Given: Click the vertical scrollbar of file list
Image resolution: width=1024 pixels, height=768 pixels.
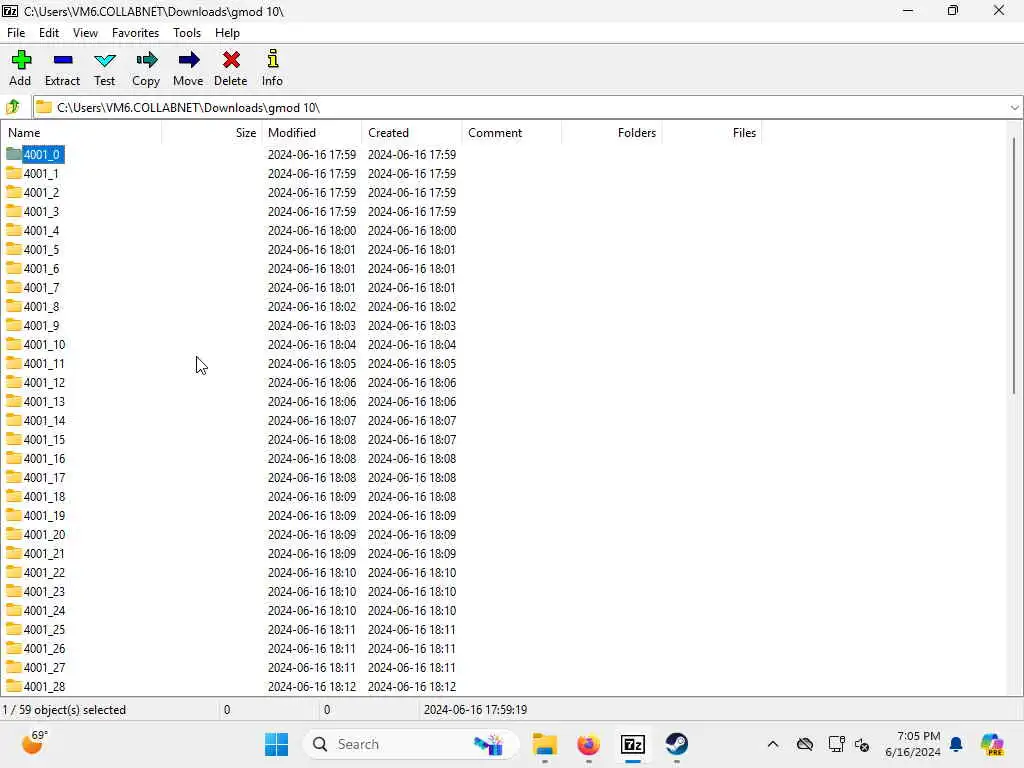Looking at the screenshot, I should 1014,266.
